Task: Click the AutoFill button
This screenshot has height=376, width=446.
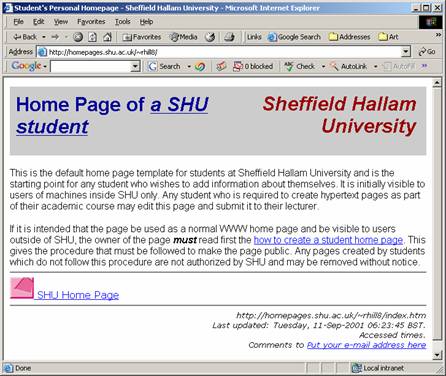Action: 399,66
